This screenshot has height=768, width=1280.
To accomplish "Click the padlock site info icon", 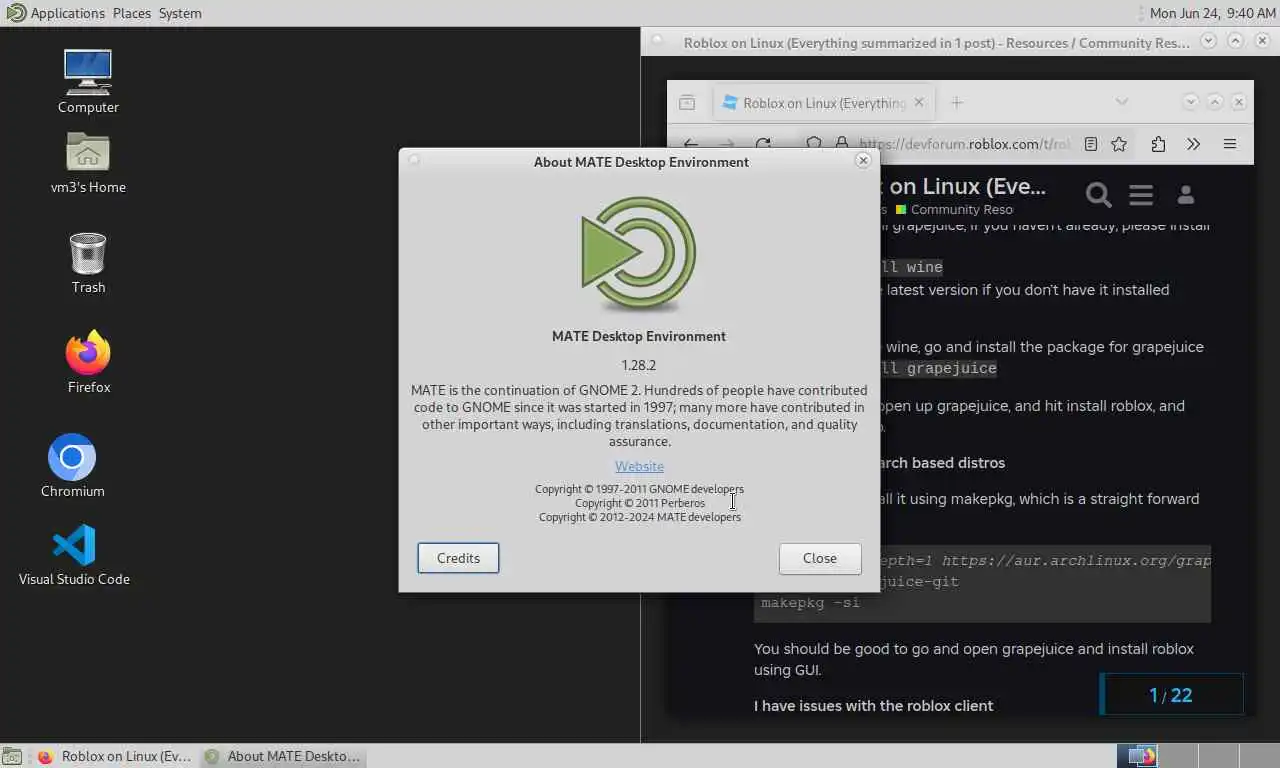I will tap(841, 144).
